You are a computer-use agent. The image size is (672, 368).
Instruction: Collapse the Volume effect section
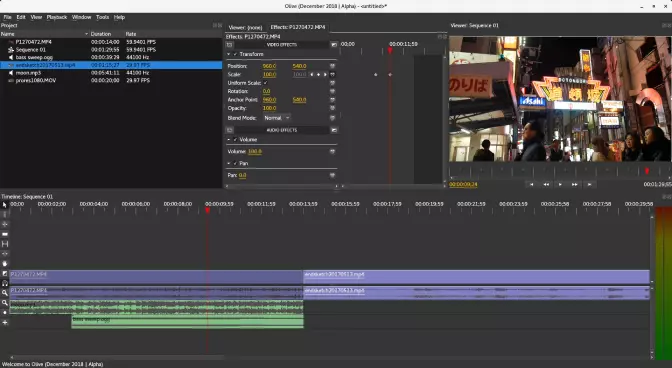pyautogui.click(x=228, y=140)
